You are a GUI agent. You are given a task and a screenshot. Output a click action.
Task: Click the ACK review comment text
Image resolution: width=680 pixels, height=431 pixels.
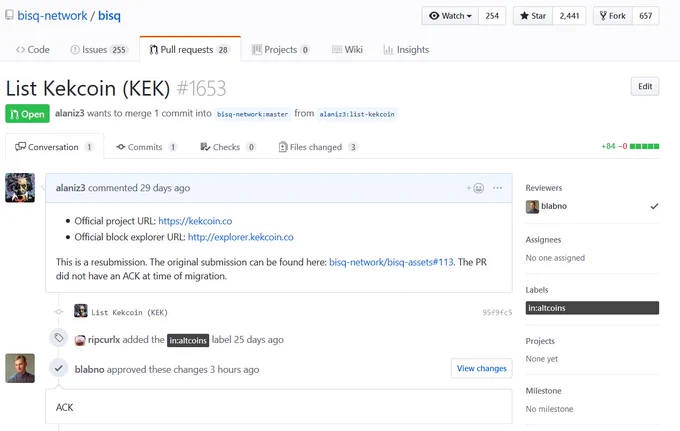[65, 407]
